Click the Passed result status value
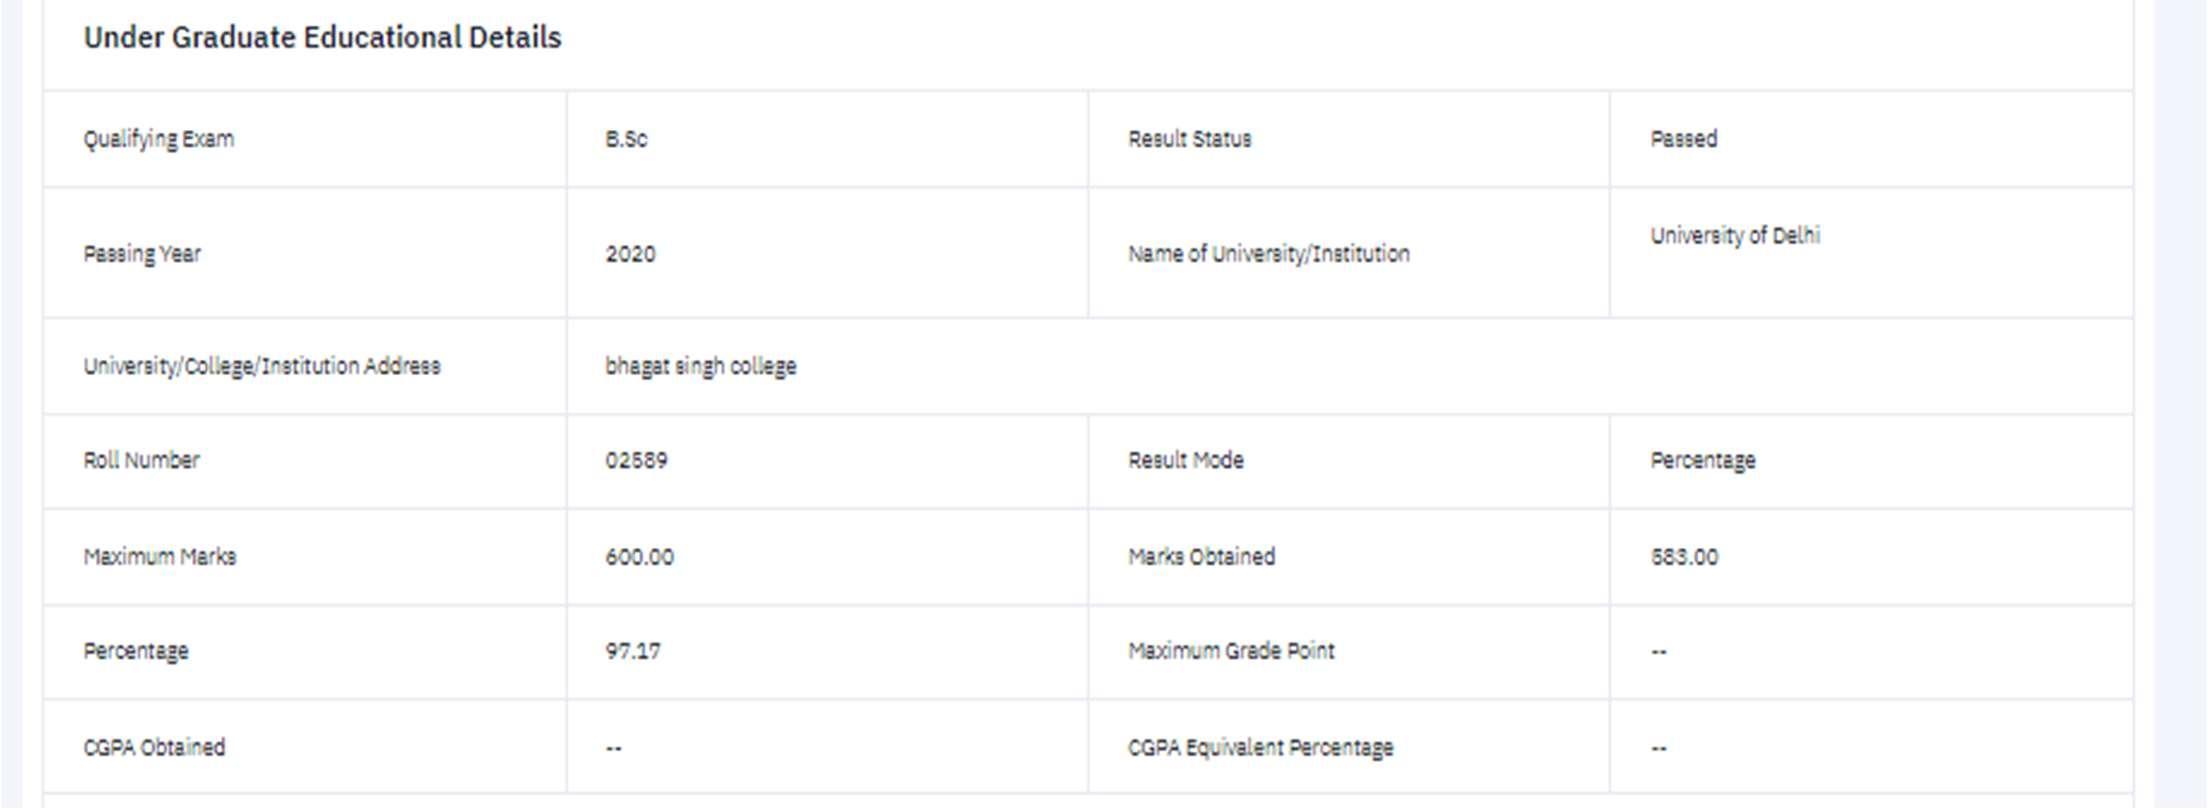2208x809 pixels. pyautogui.click(x=1684, y=139)
